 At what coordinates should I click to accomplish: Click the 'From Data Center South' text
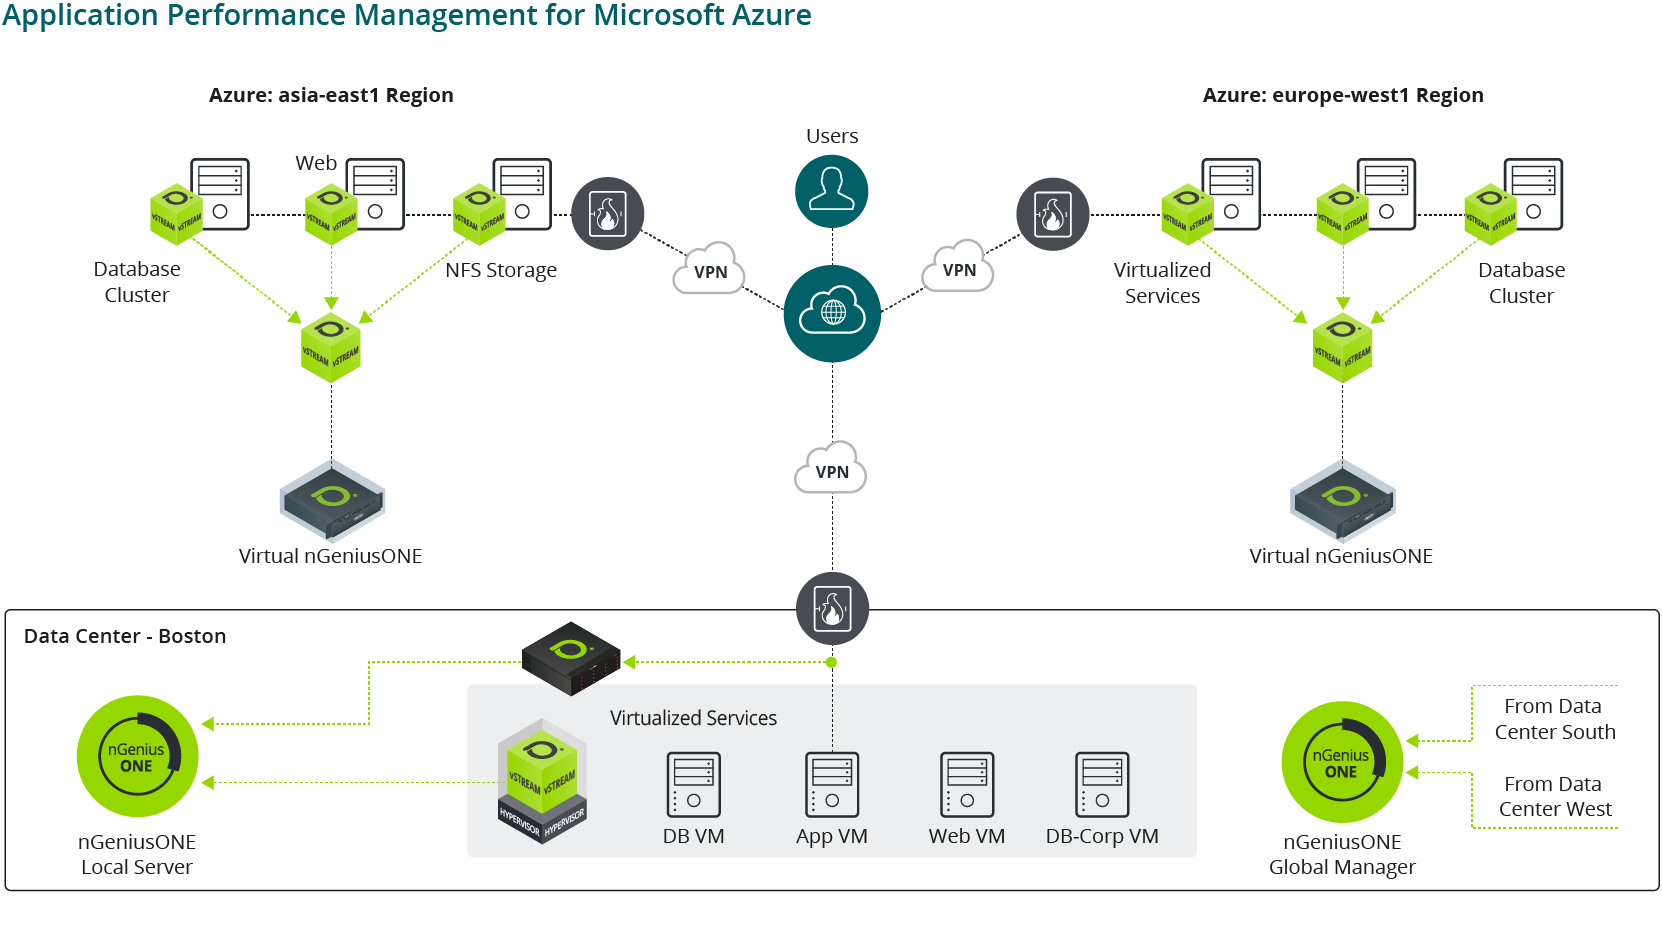(1555, 719)
